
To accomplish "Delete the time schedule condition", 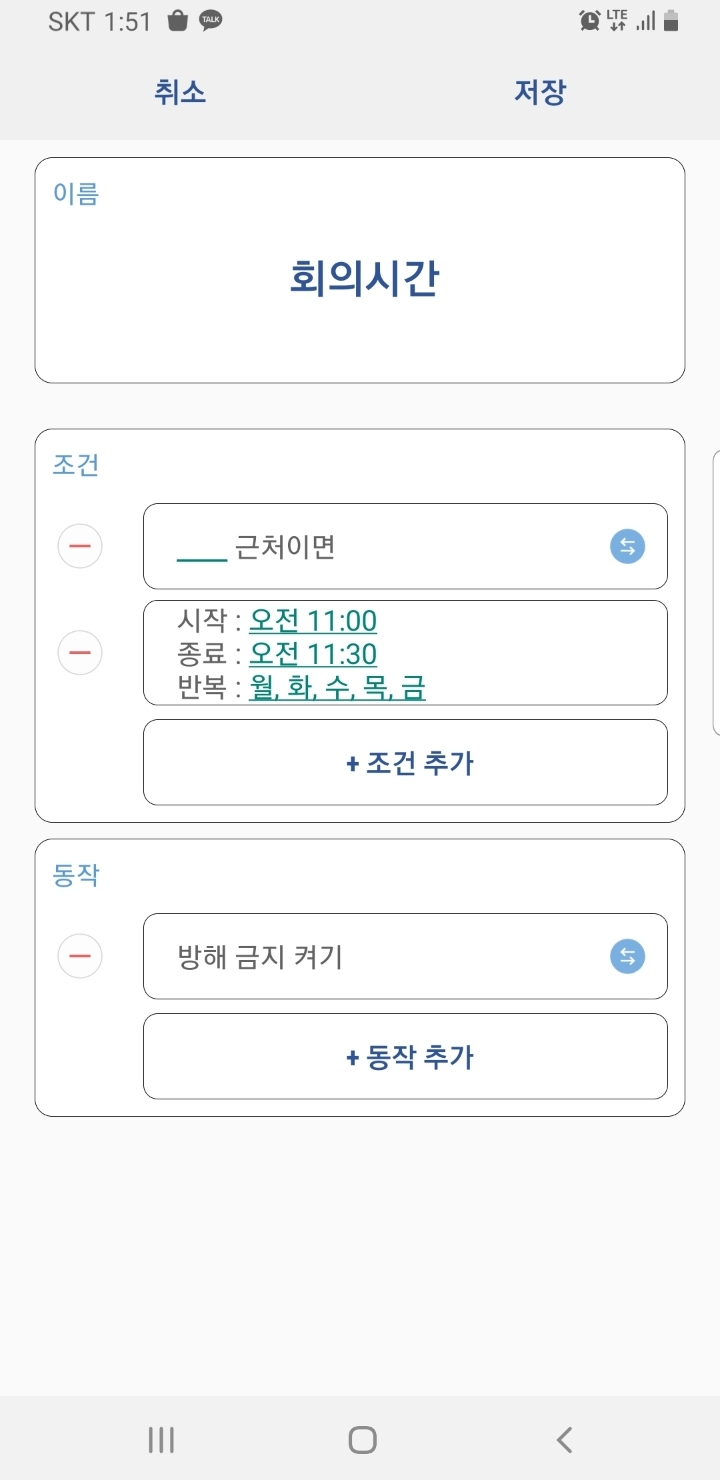I will 80,653.
